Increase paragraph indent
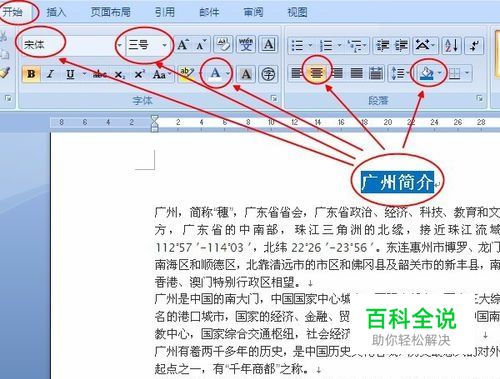 coord(402,45)
